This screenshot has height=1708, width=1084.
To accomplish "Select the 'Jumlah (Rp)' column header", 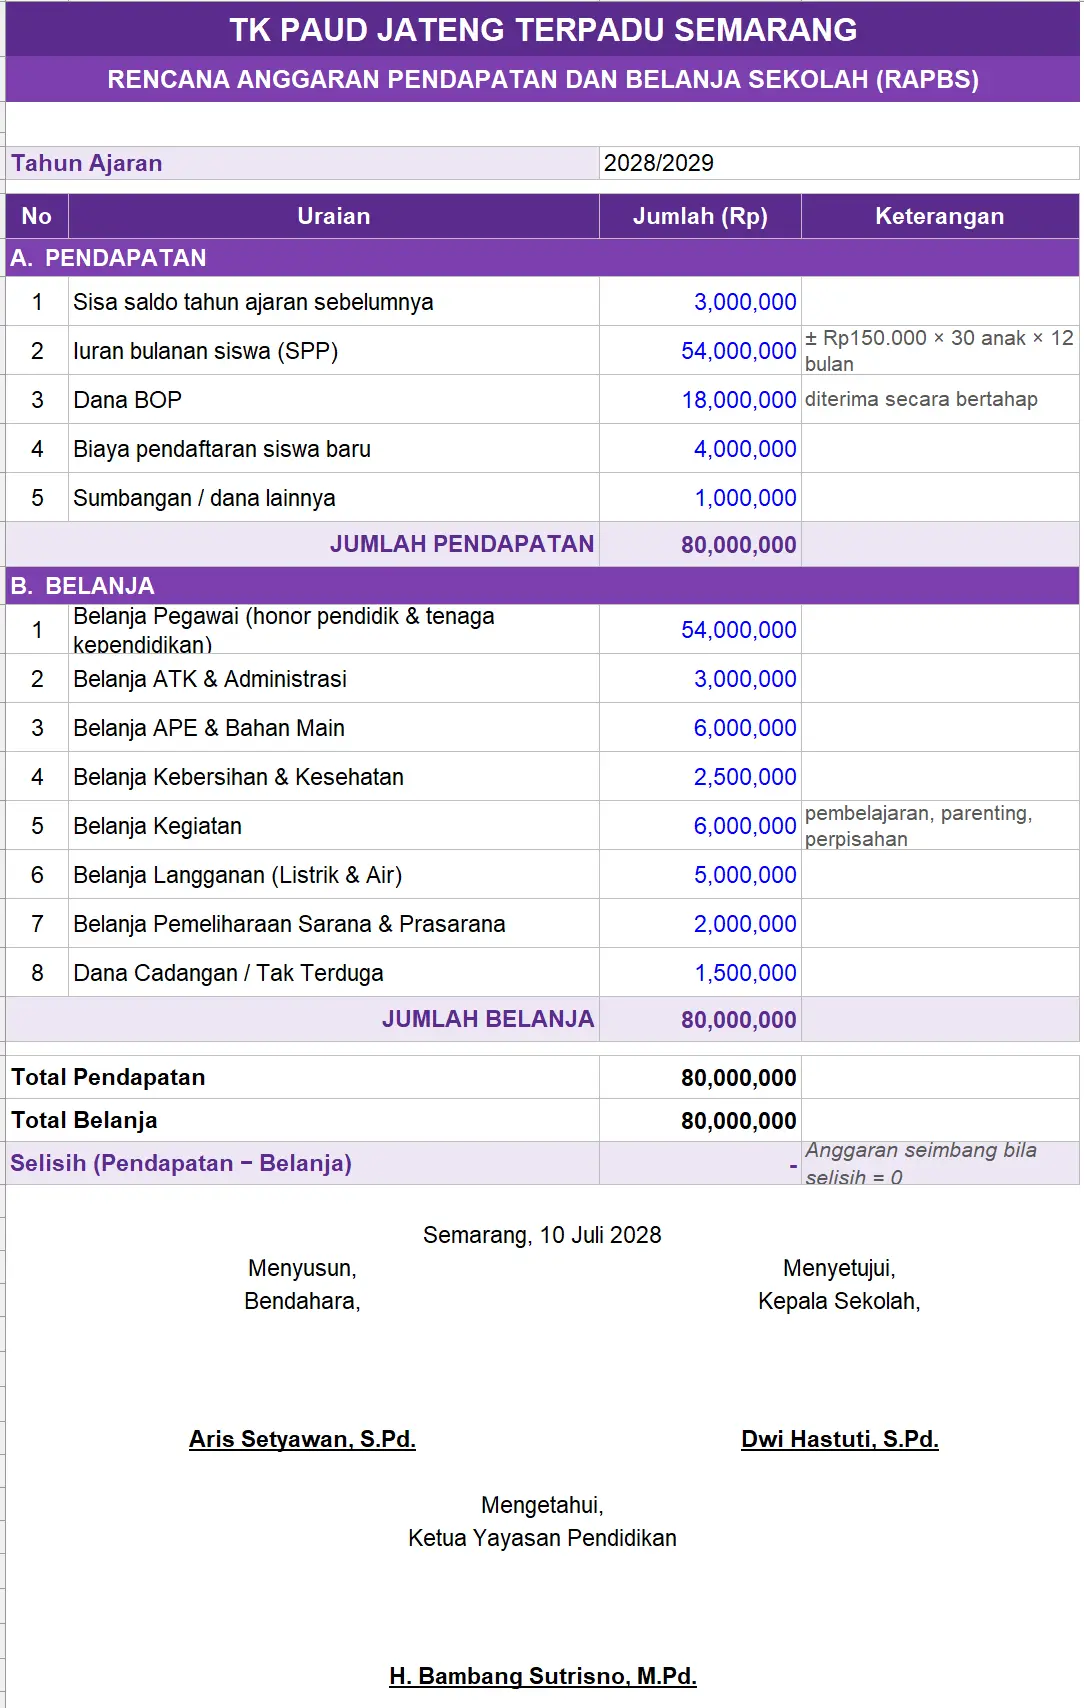I will coord(700,216).
